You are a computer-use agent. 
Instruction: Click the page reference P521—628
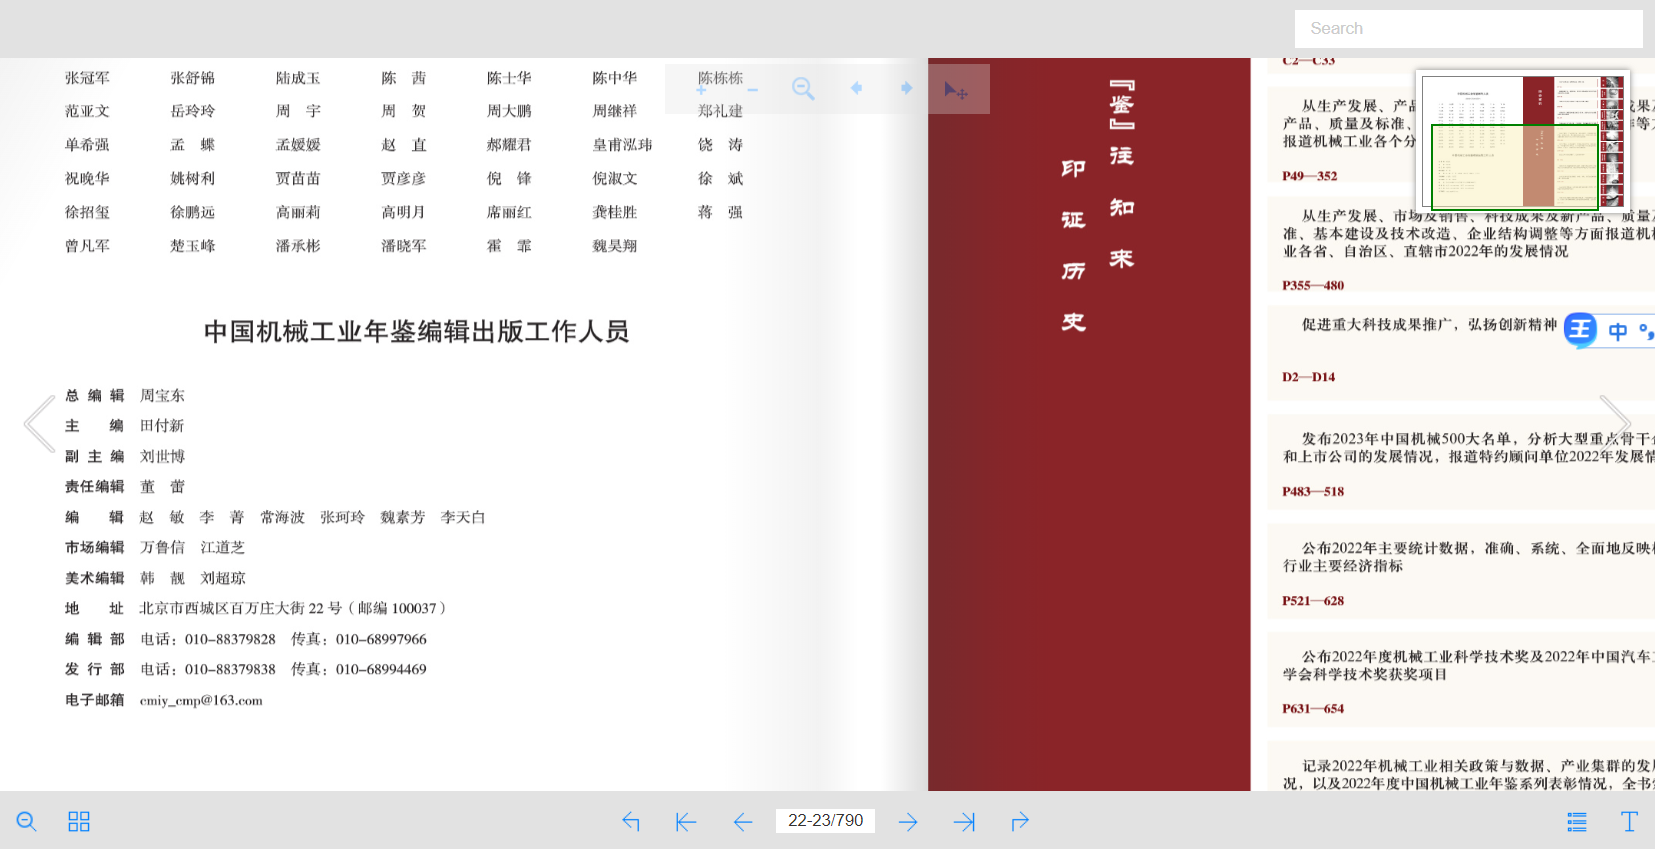tap(1313, 601)
